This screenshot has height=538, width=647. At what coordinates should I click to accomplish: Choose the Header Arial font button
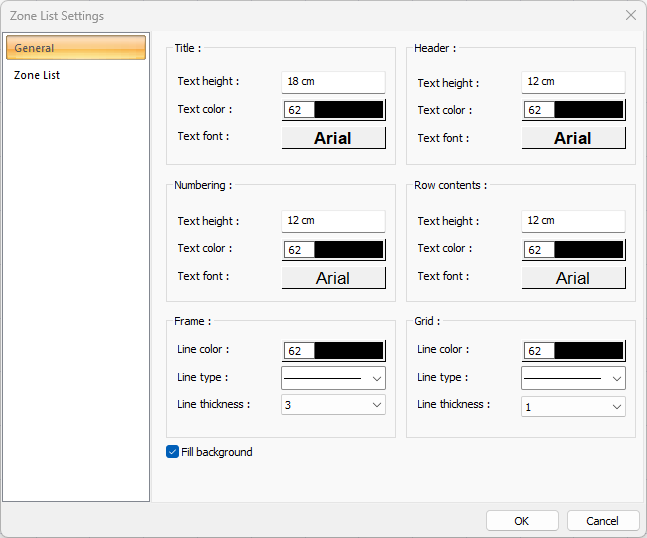tap(573, 138)
